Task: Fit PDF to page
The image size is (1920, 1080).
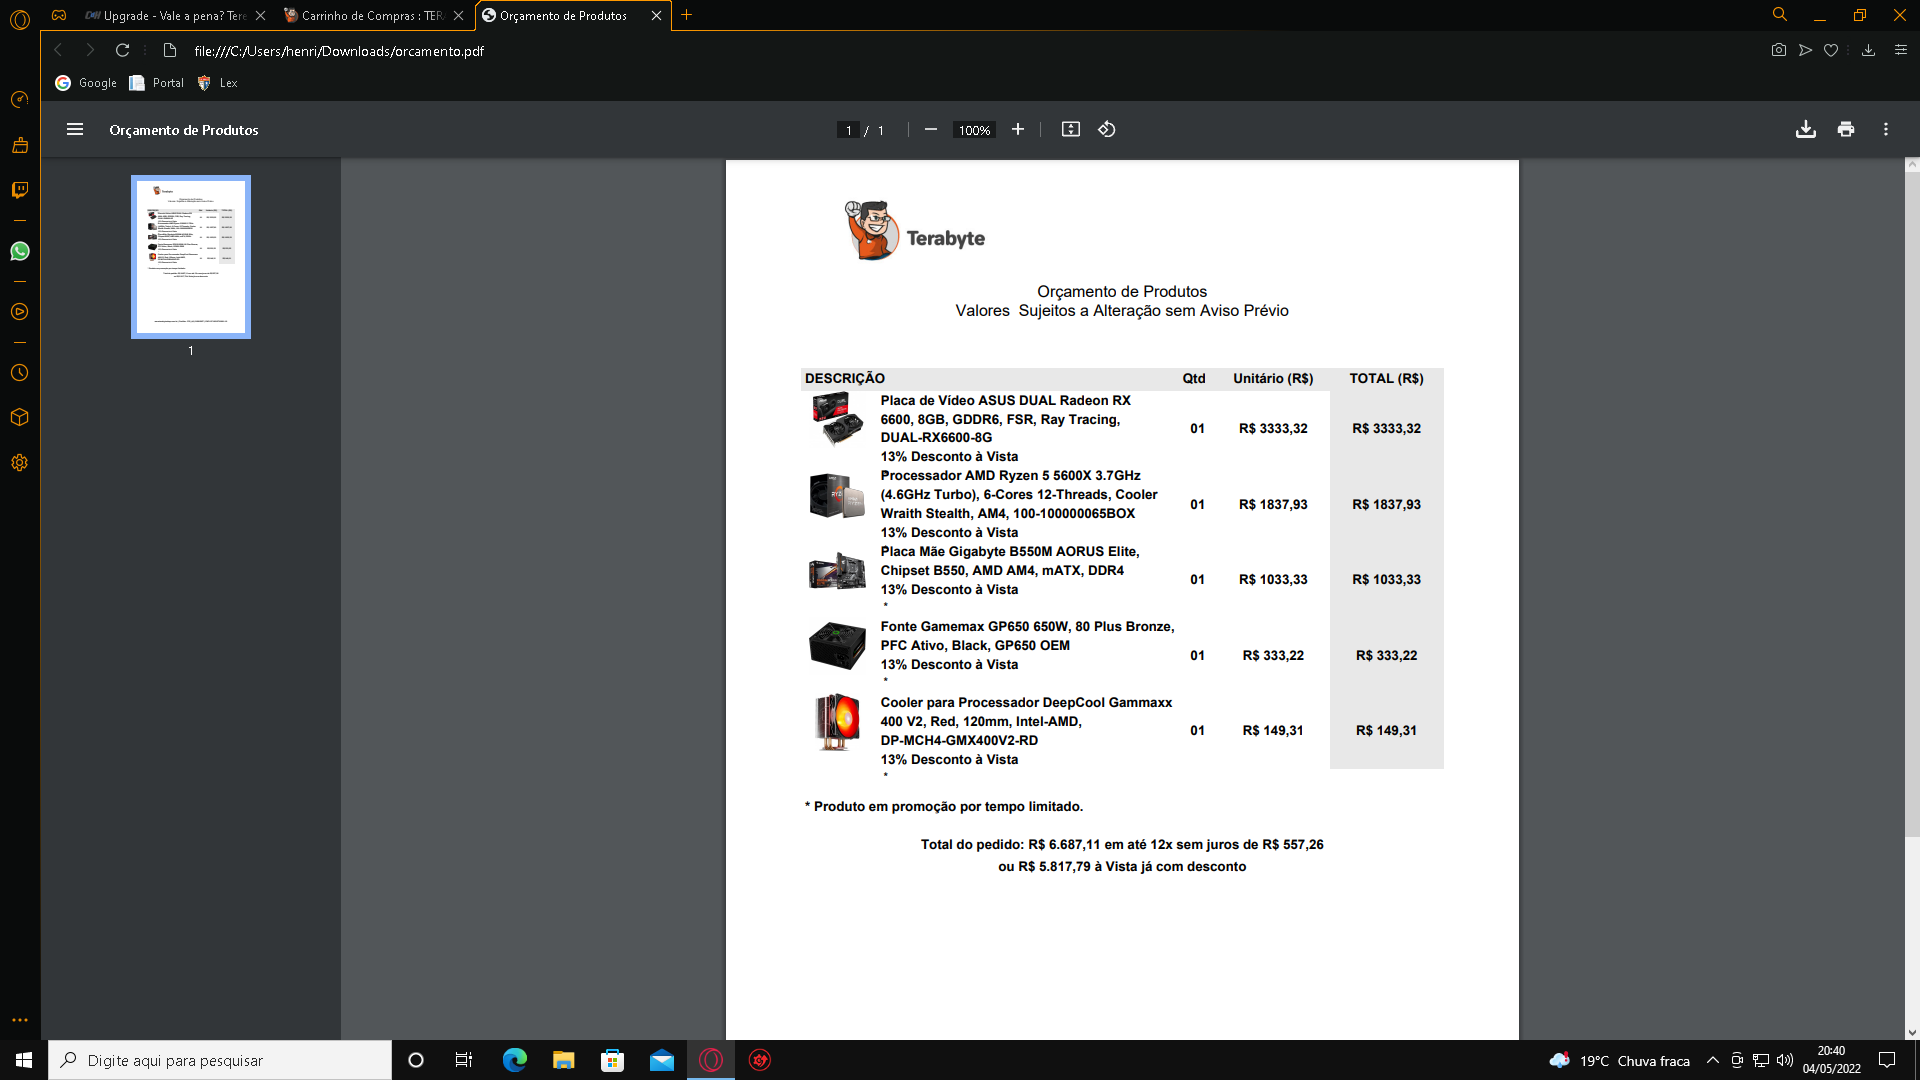Action: tap(1071, 129)
